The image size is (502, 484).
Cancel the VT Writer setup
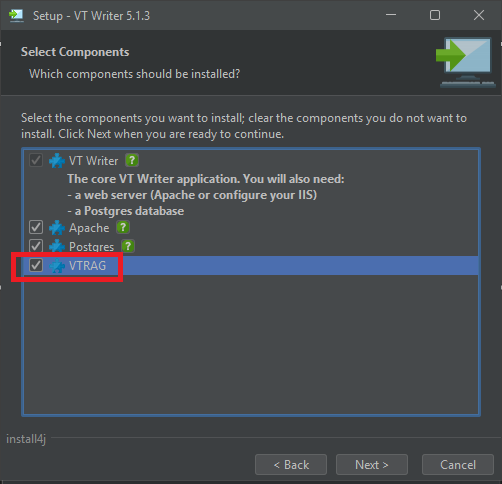[458, 464]
